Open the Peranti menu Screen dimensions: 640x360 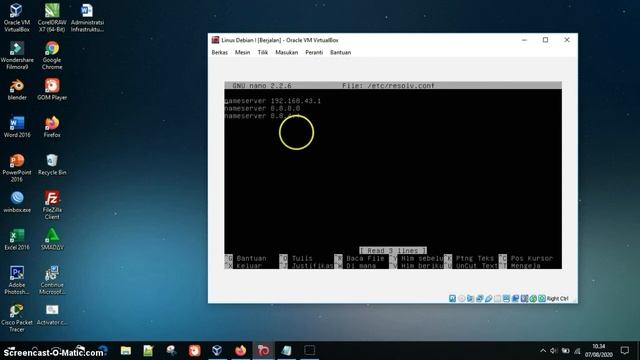(x=314, y=52)
